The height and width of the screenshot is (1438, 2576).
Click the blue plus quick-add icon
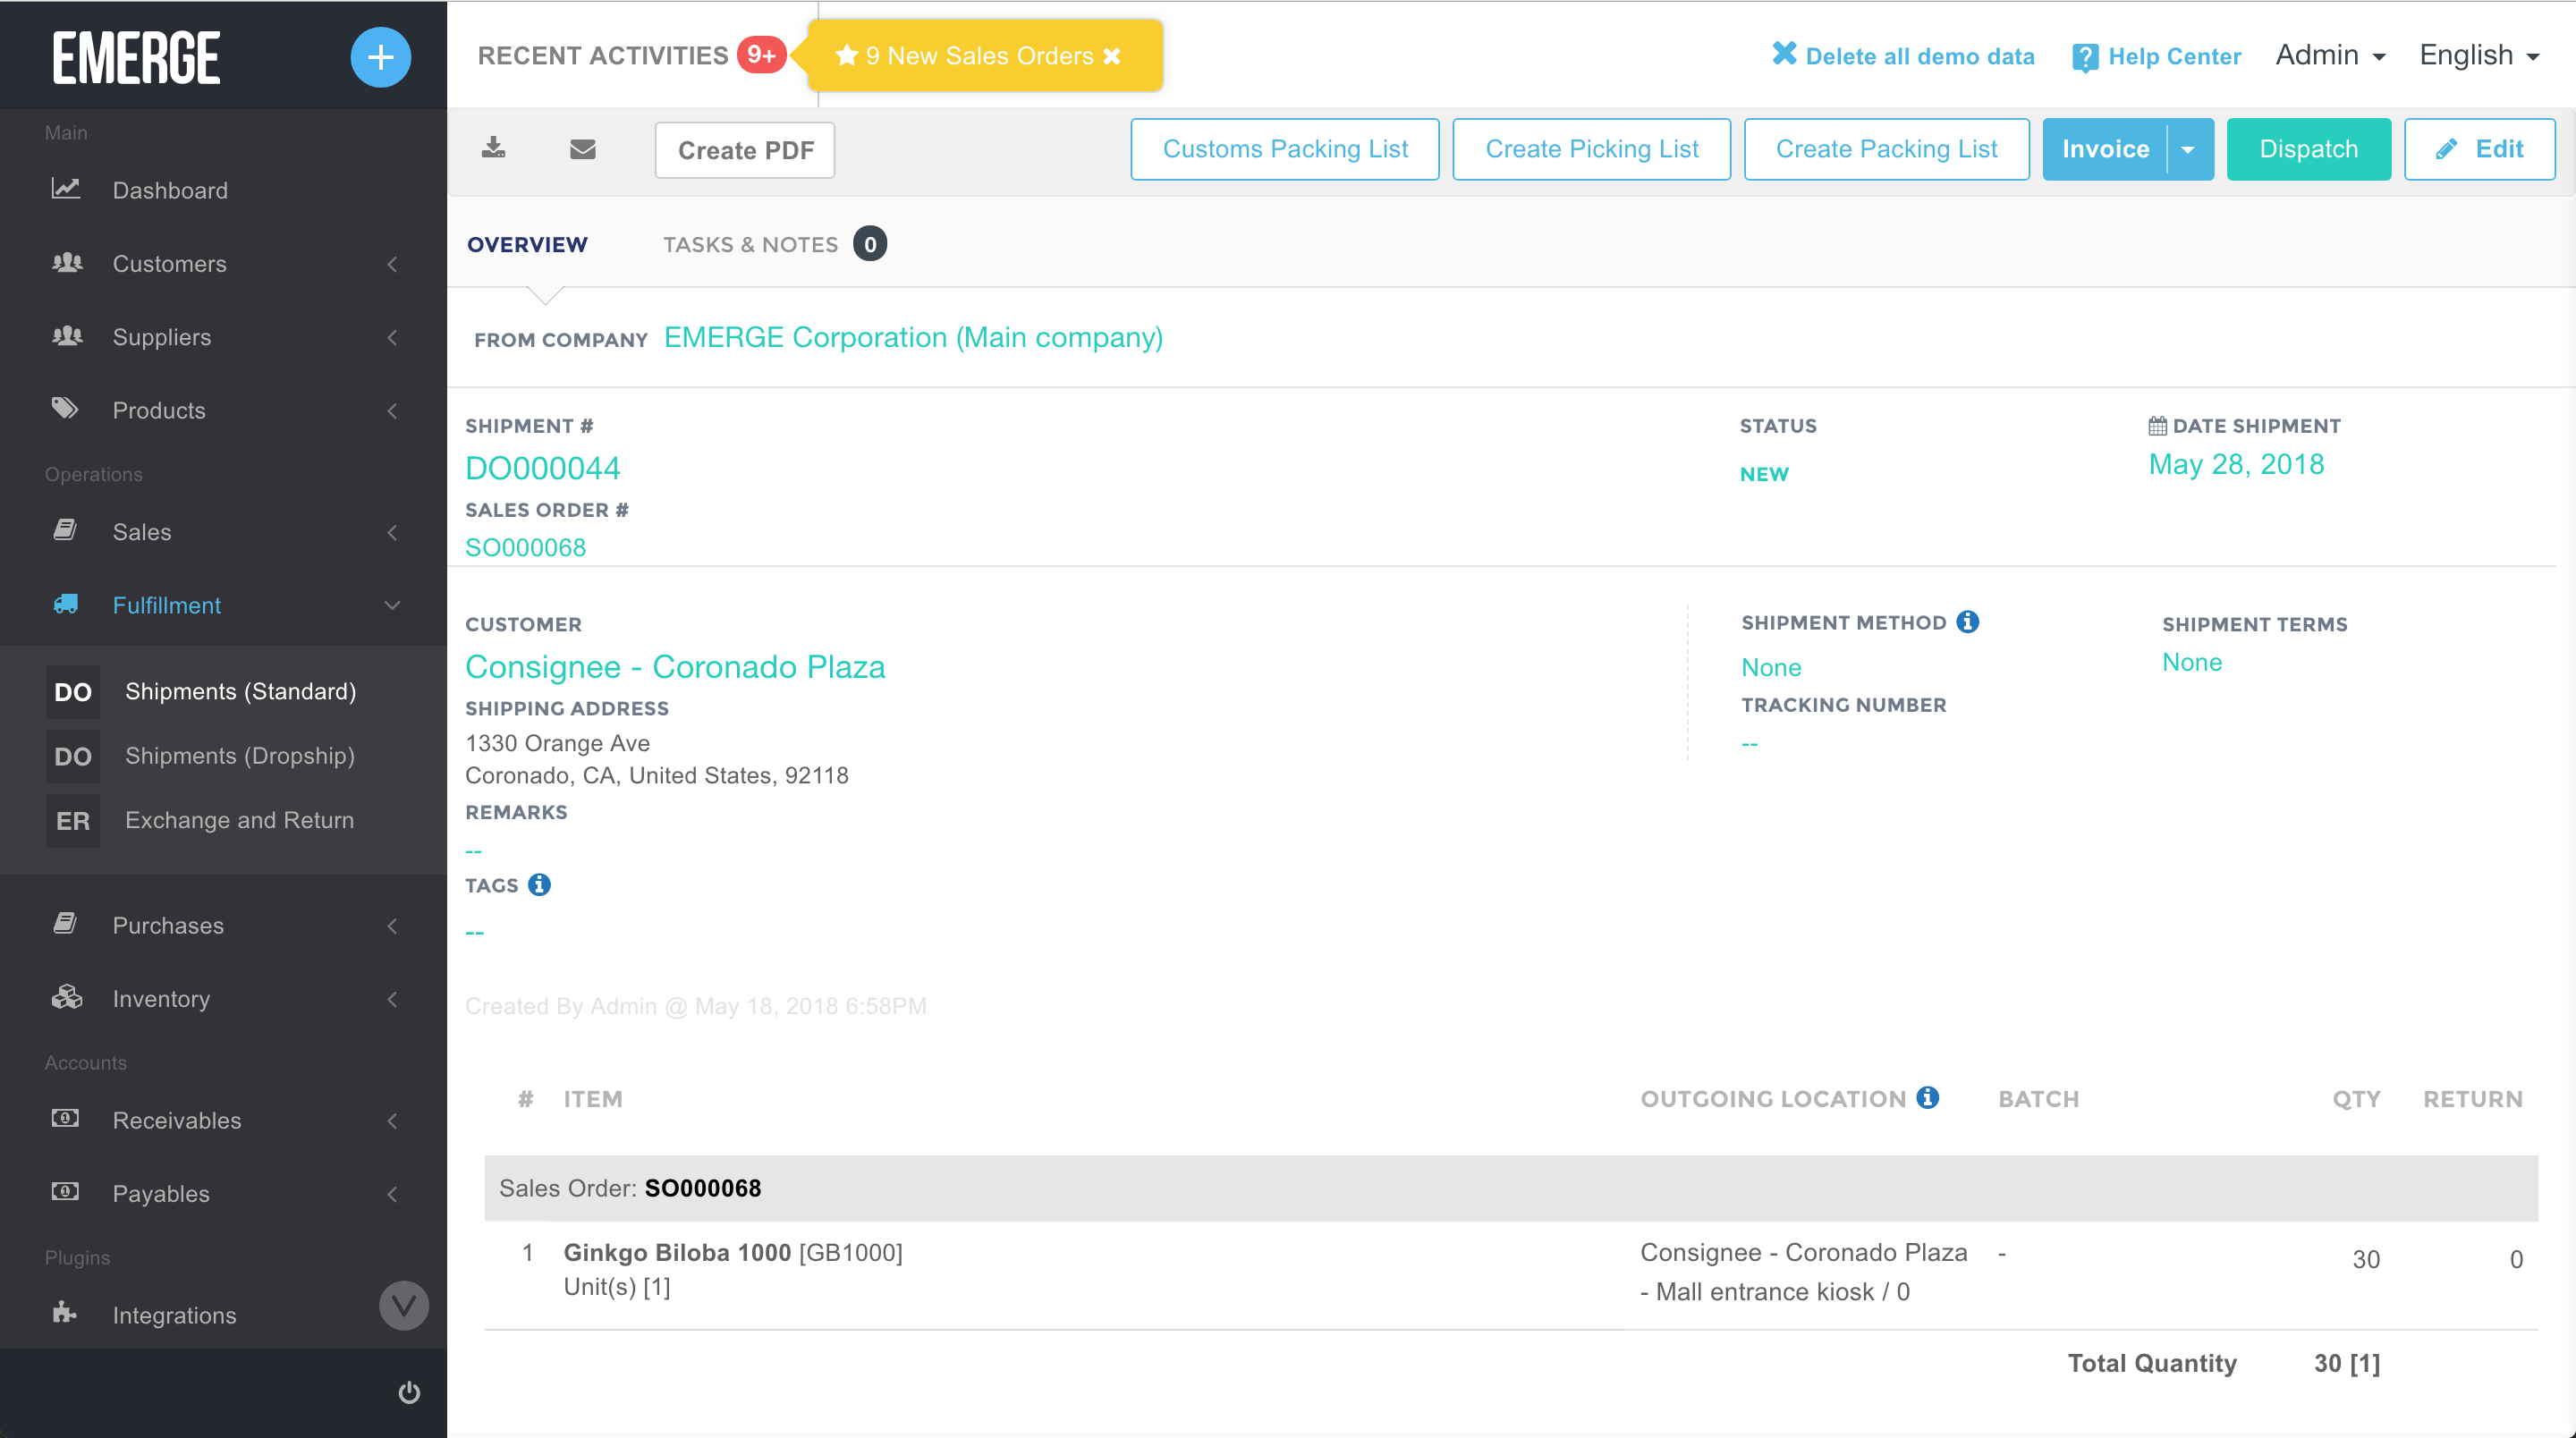tap(380, 57)
